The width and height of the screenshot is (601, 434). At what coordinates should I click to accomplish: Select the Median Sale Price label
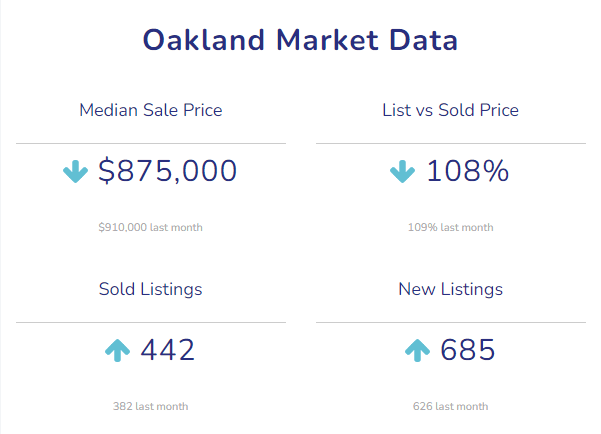(150, 110)
